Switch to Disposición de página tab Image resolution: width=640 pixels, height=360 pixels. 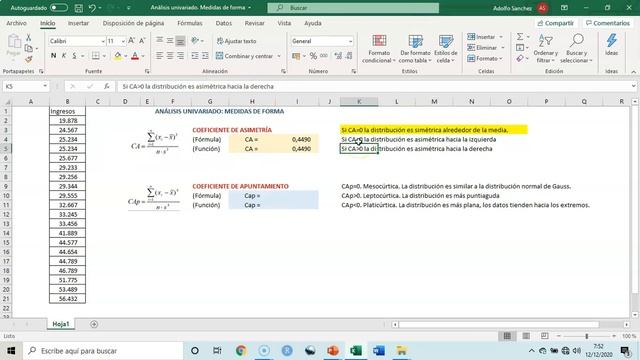[133, 23]
